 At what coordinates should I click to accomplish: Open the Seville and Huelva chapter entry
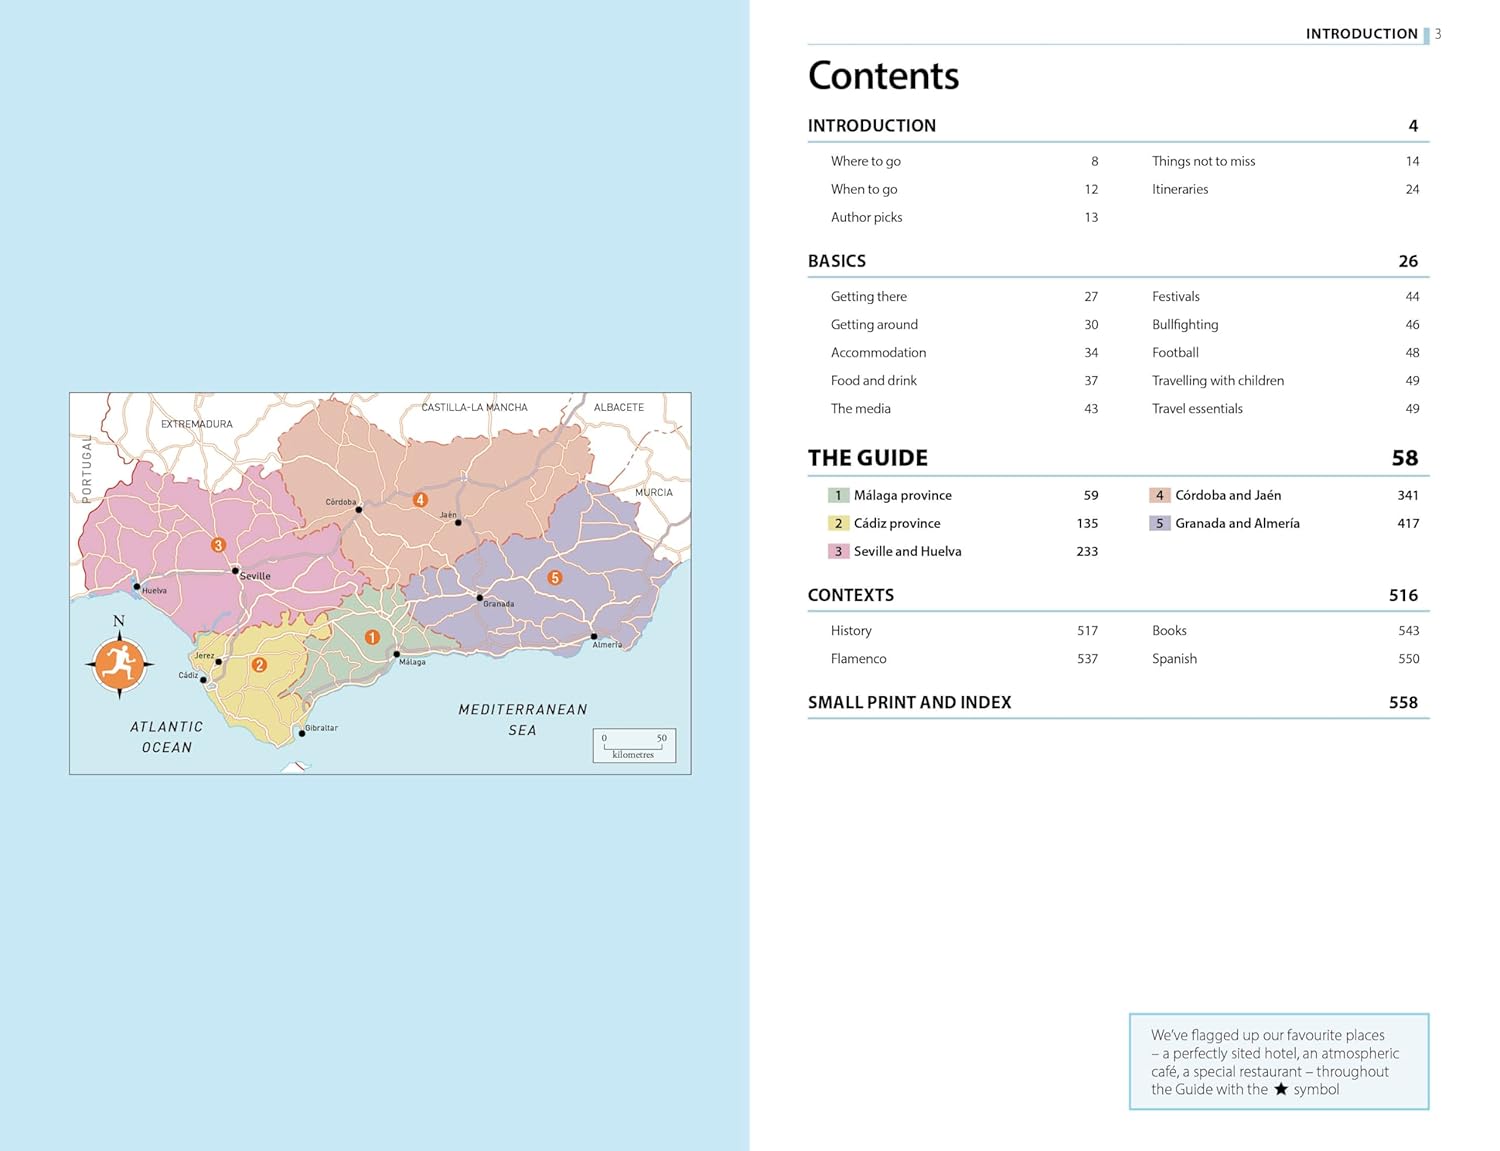click(x=907, y=551)
